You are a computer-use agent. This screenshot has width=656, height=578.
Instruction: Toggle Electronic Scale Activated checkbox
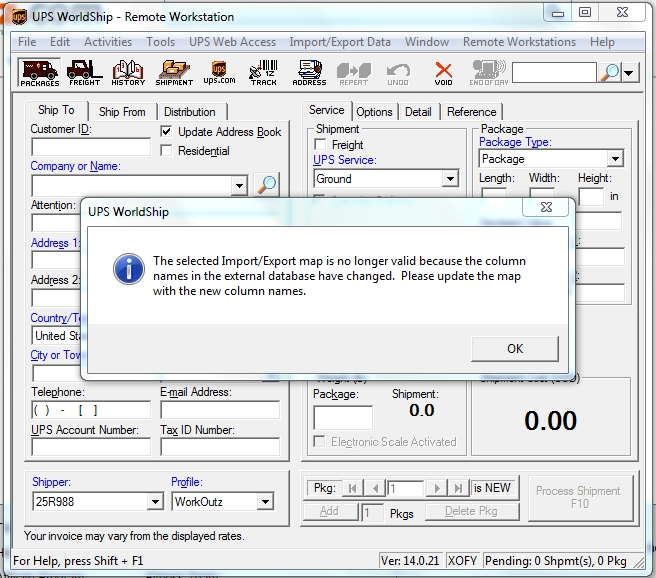point(319,441)
